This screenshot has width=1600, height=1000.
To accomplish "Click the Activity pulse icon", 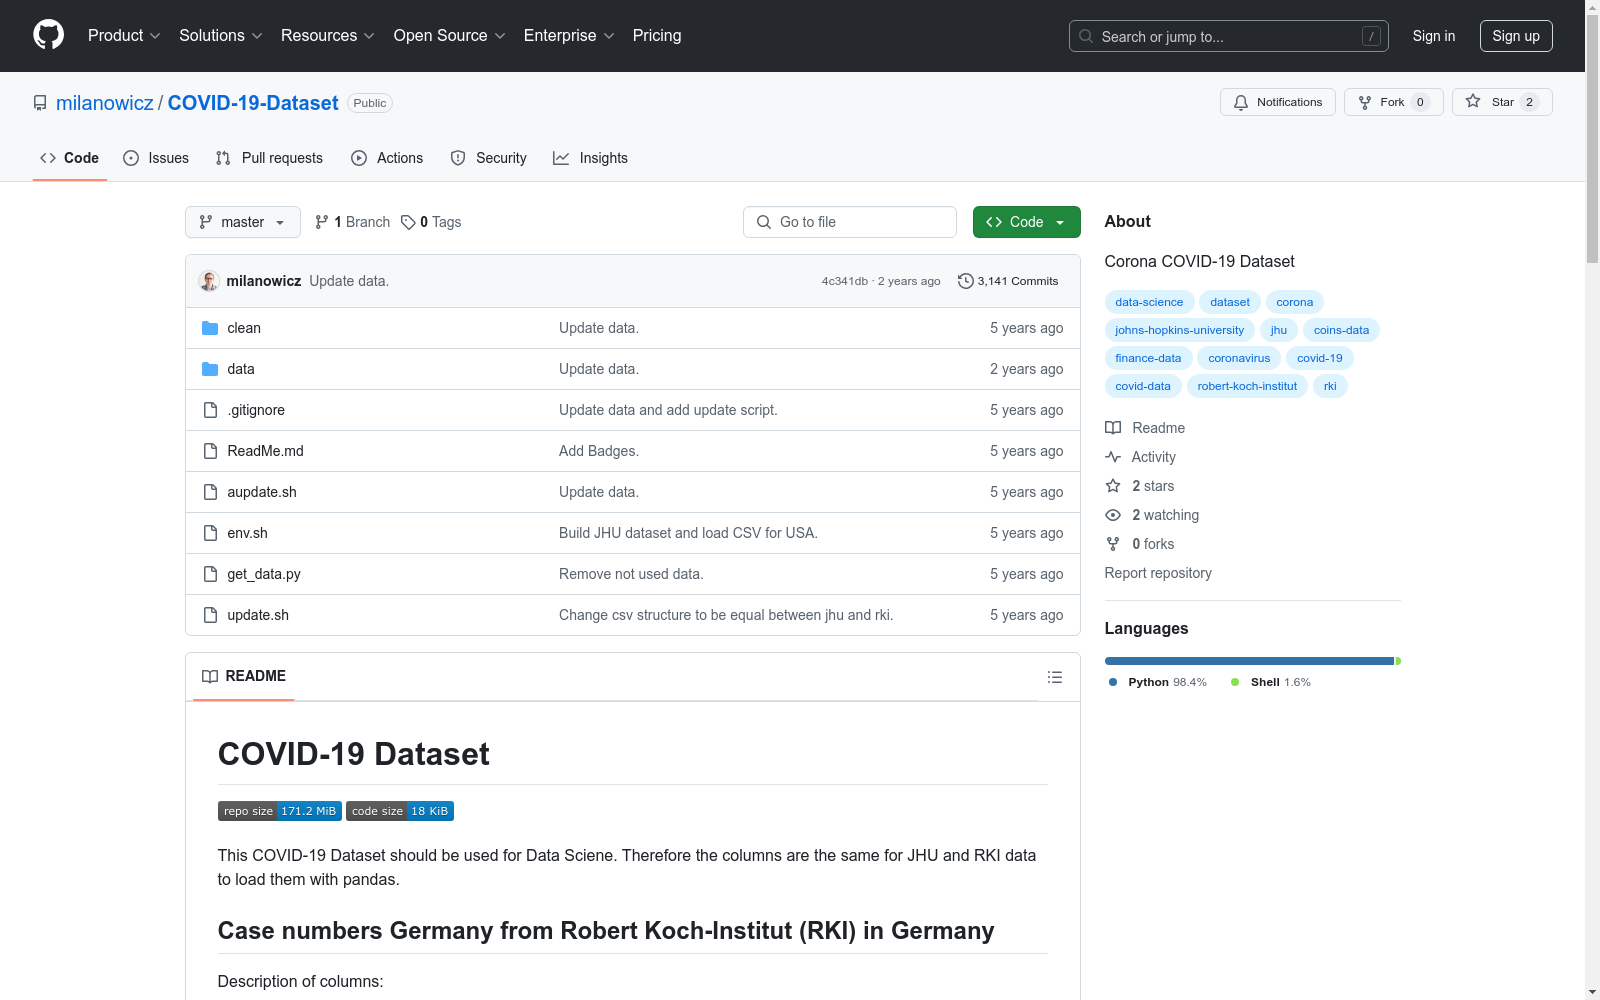I will 1113,457.
